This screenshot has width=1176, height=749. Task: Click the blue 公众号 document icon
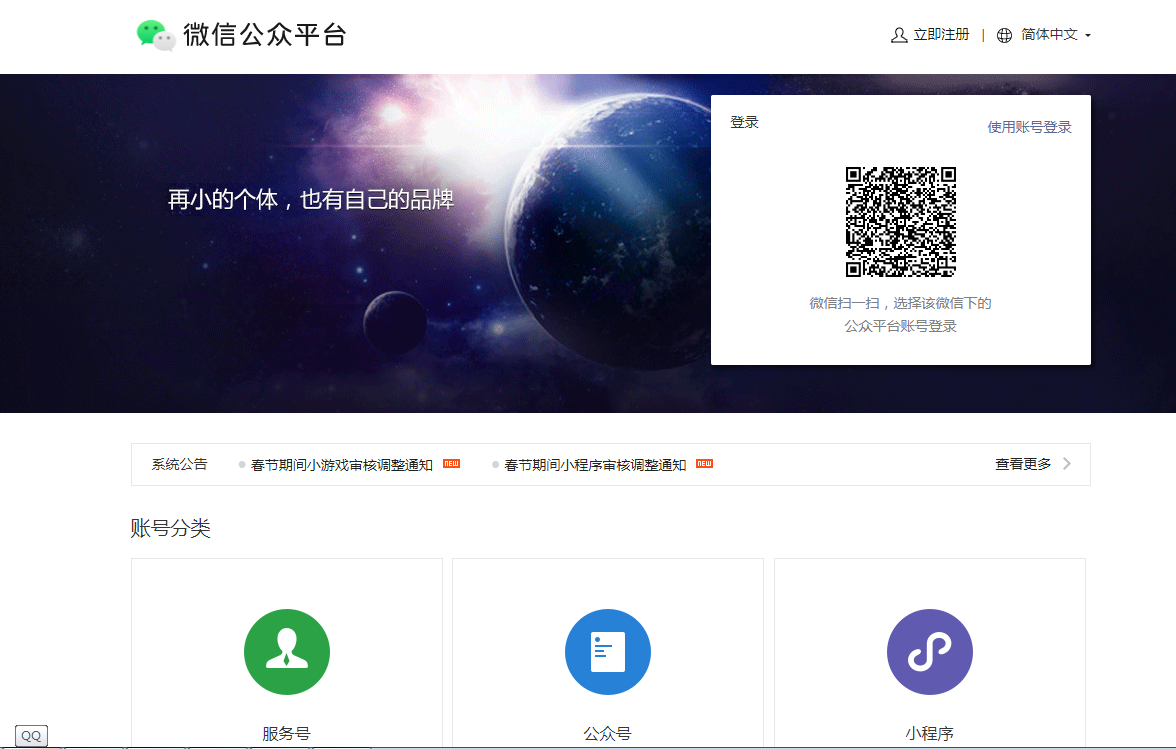click(x=608, y=652)
